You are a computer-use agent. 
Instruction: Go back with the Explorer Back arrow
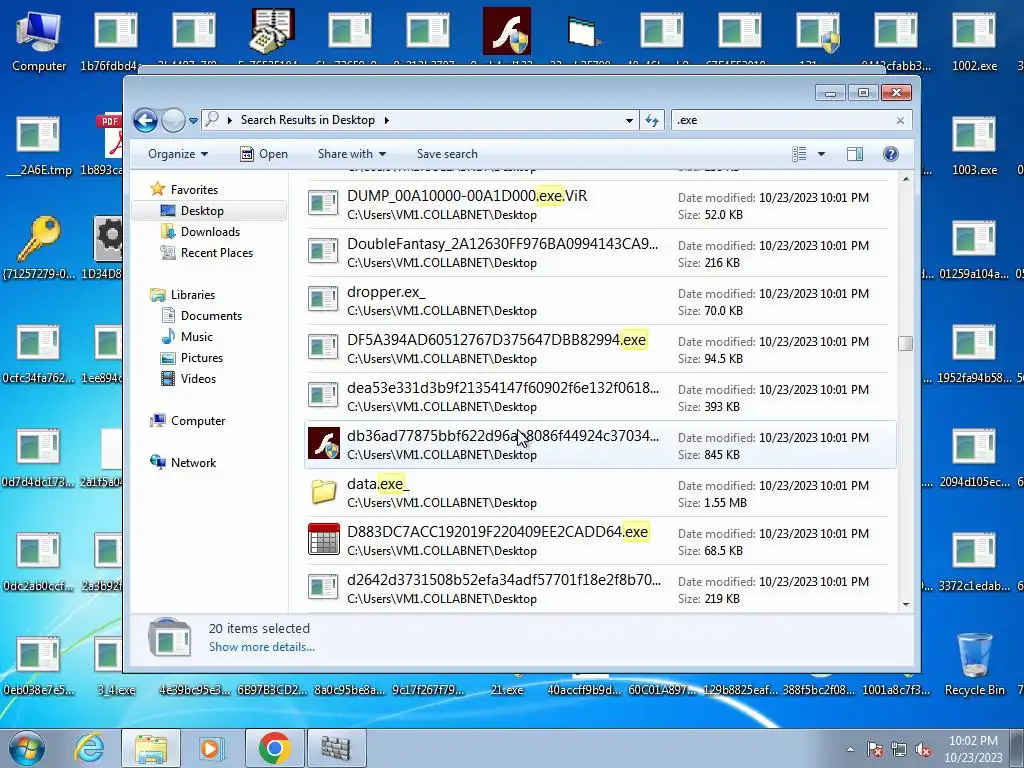coord(145,120)
